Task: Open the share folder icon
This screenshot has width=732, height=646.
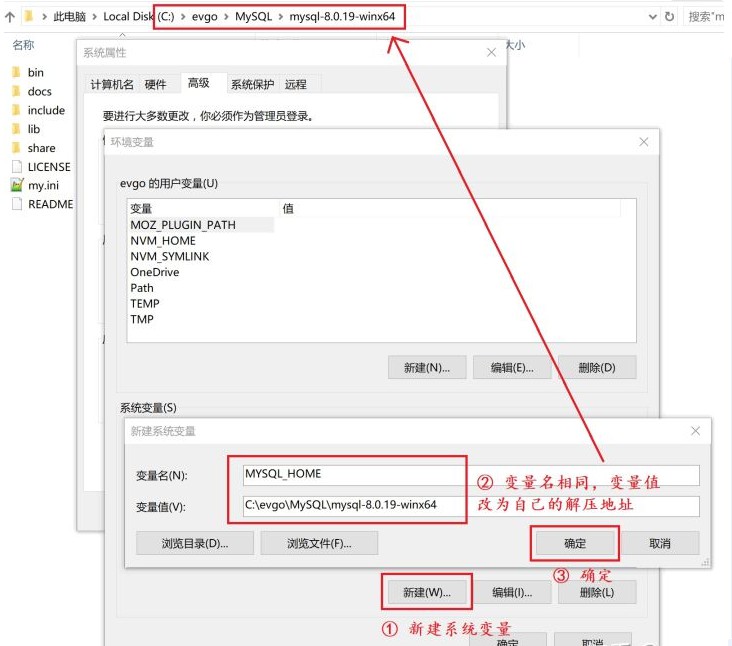Action: [16, 148]
